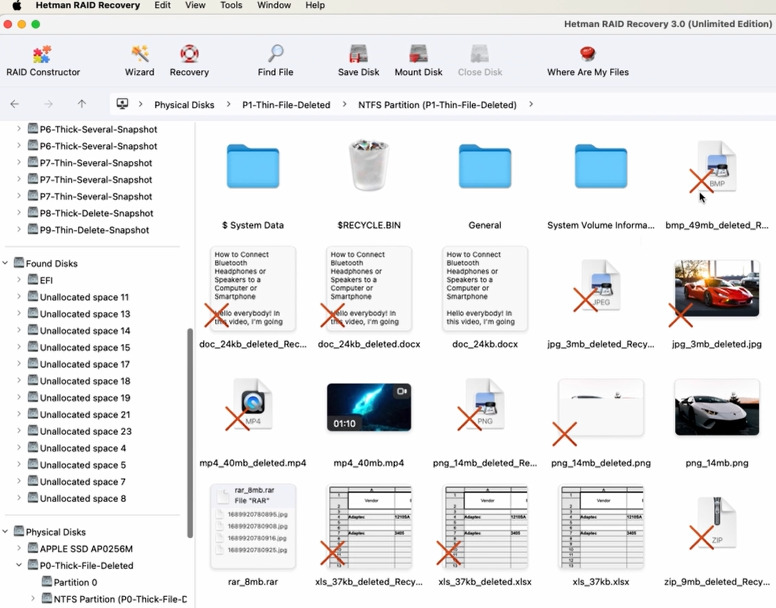
Task: Open the Find File search tool
Action: (x=275, y=60)
